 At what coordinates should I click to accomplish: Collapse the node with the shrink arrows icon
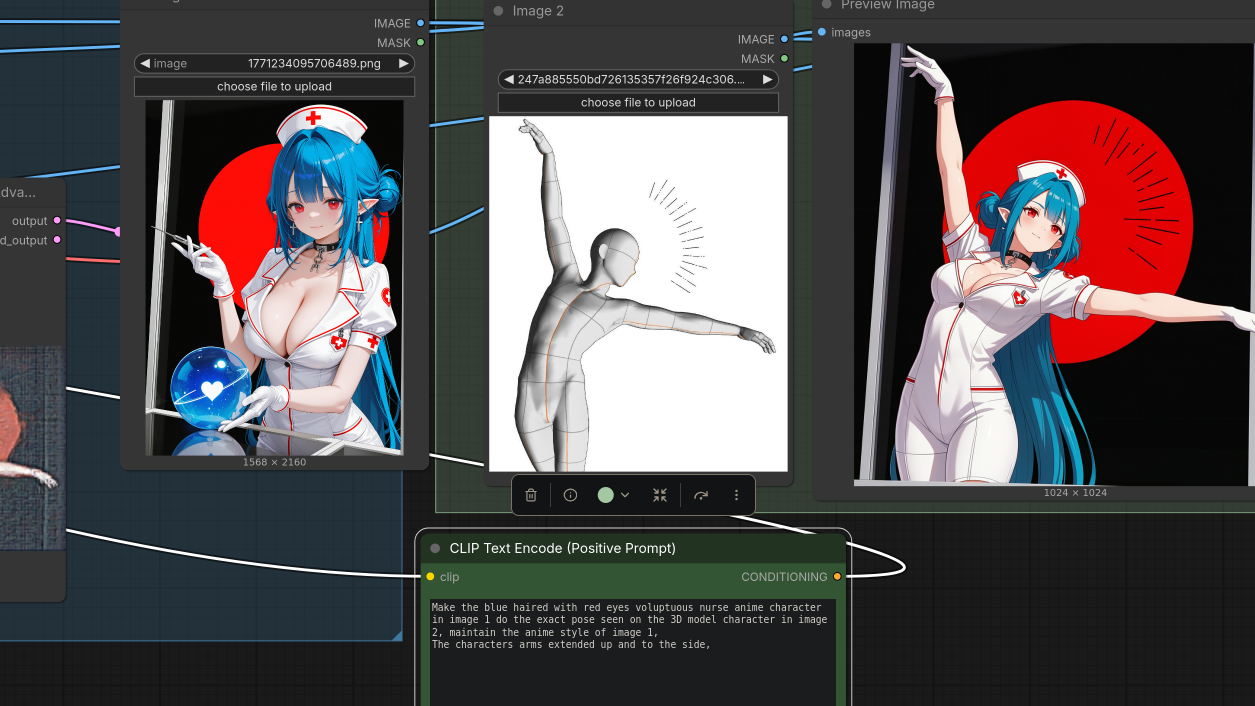pyautogui.click(x=660, y=495)
